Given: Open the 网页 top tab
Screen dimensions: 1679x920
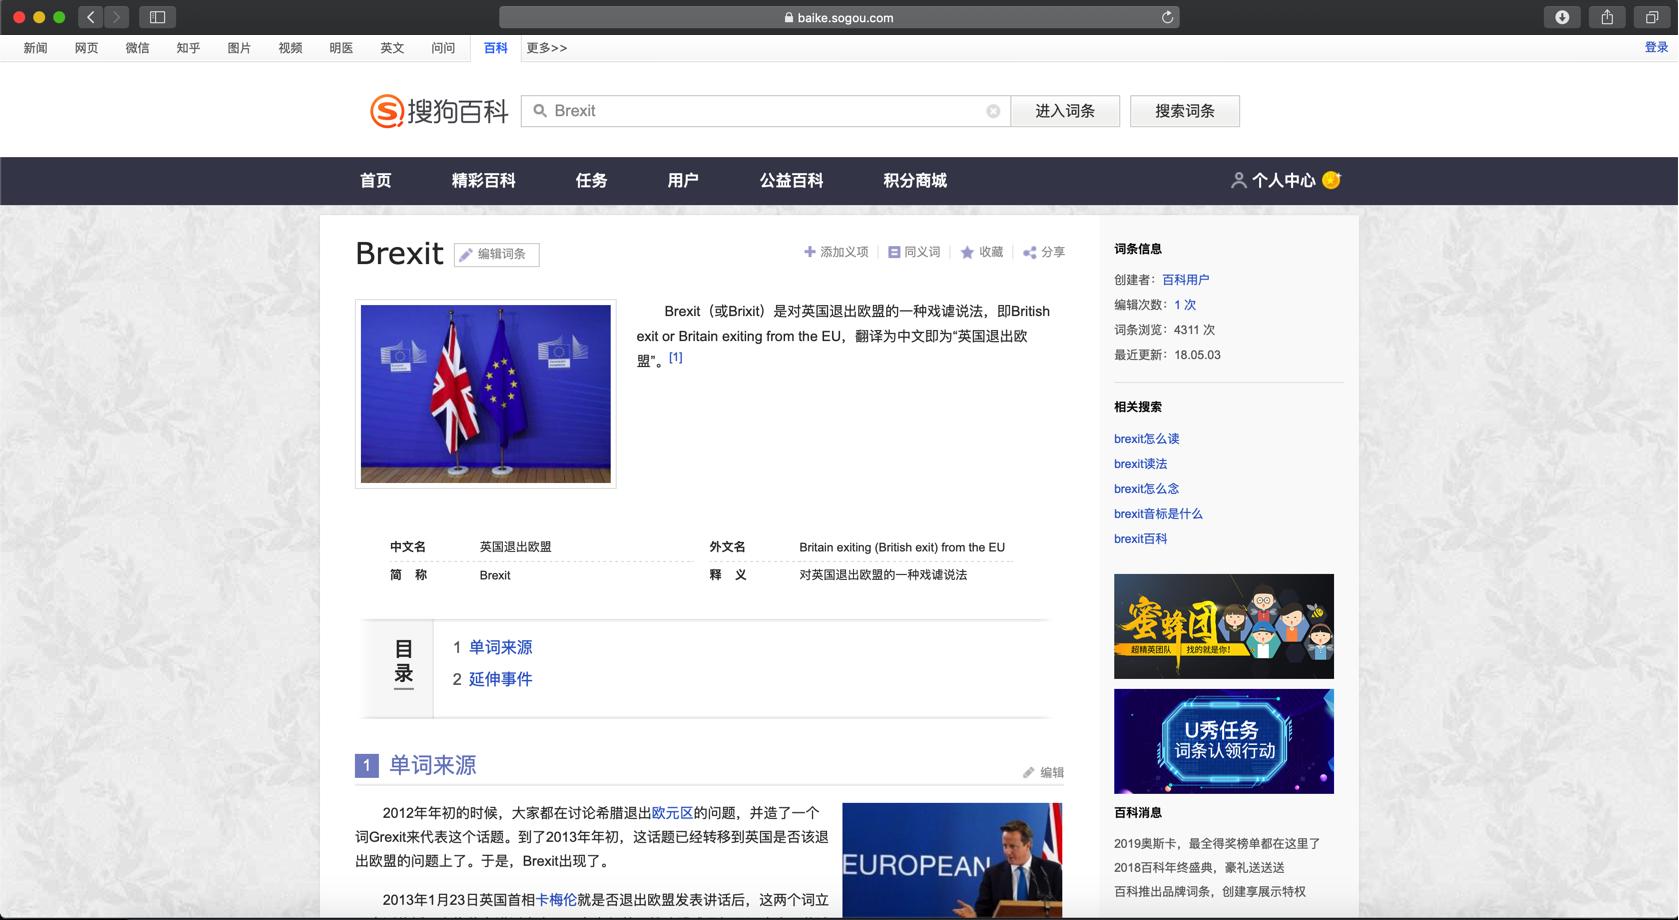Looking at the screenshot, I should 87,48.
